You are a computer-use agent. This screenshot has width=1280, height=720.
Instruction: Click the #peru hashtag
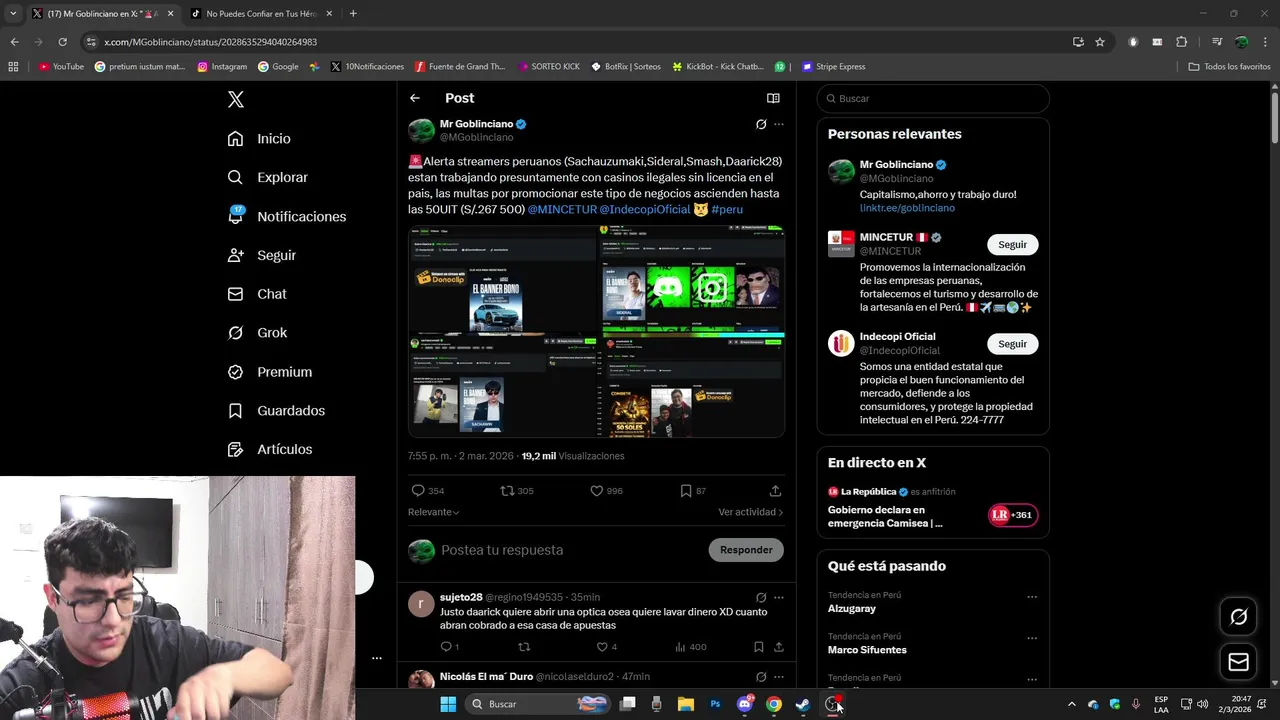(x=727, y=209)
